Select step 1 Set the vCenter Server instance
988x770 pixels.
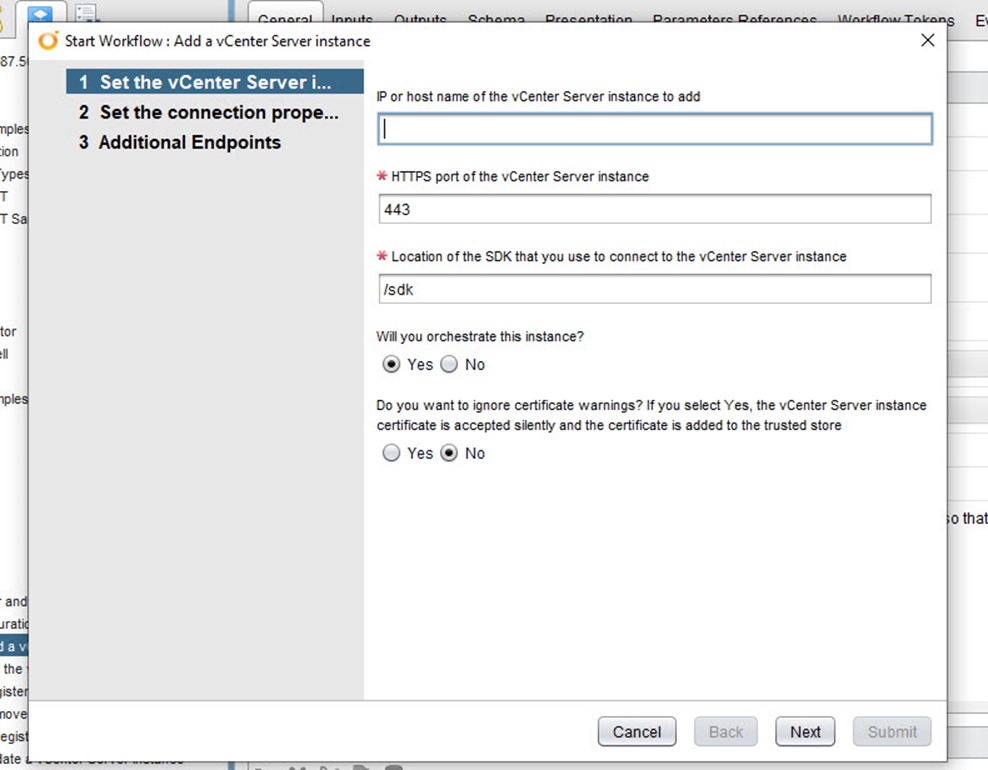215,82
